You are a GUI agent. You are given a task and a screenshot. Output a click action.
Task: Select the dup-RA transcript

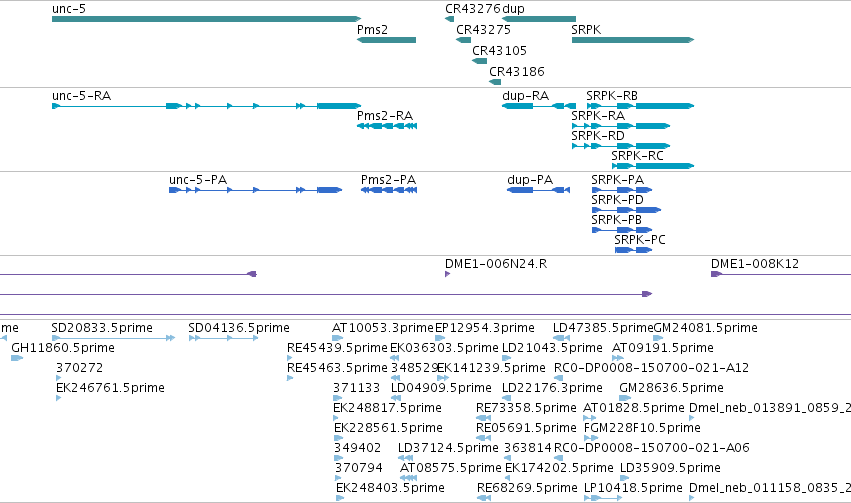coord(539,106)
